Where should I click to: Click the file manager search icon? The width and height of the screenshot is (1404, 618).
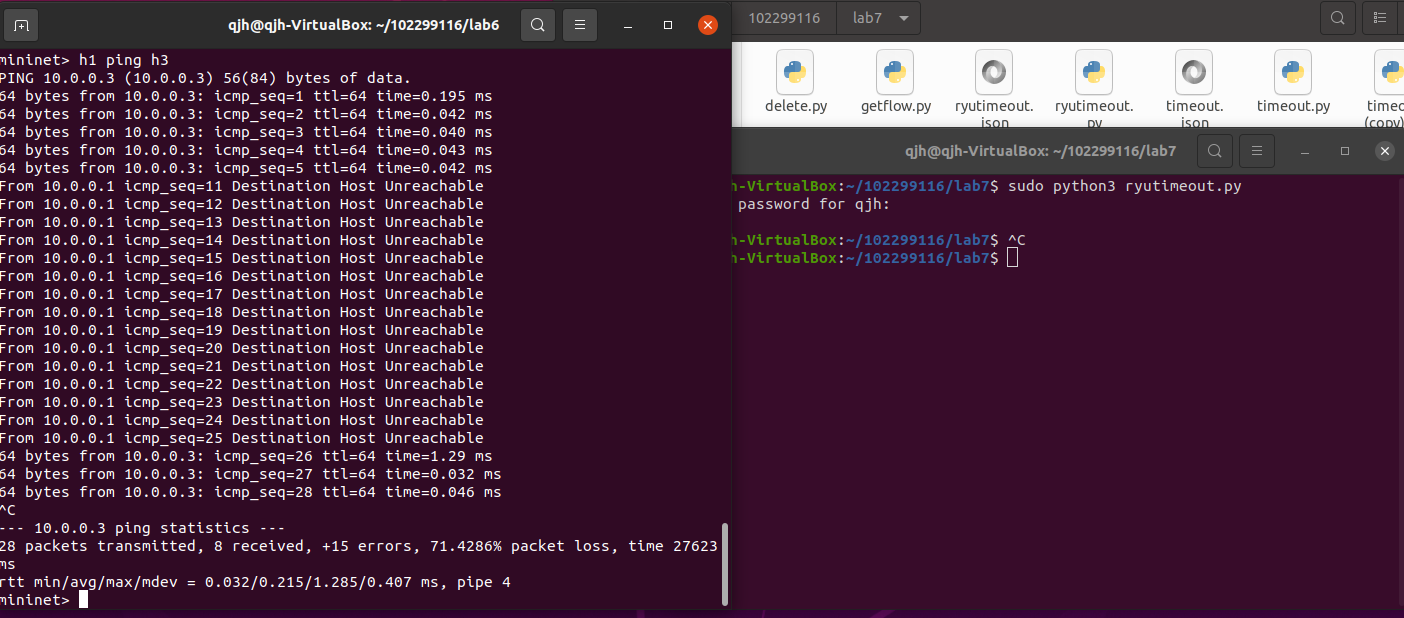(x=1337, y=18)
